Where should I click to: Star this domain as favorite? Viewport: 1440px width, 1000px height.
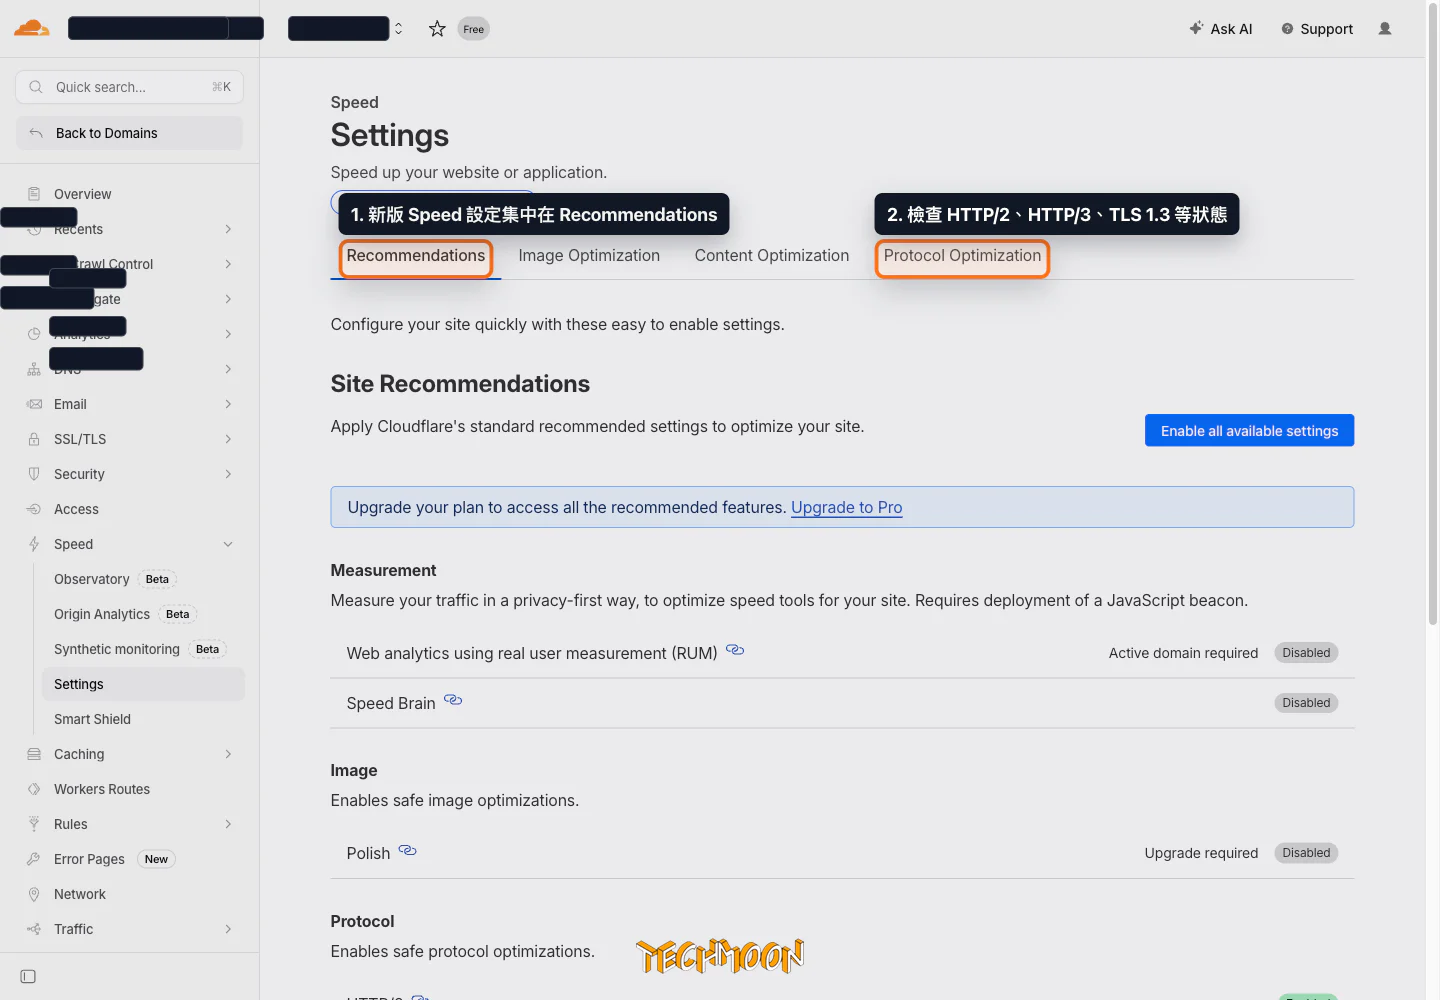(437, 29)
